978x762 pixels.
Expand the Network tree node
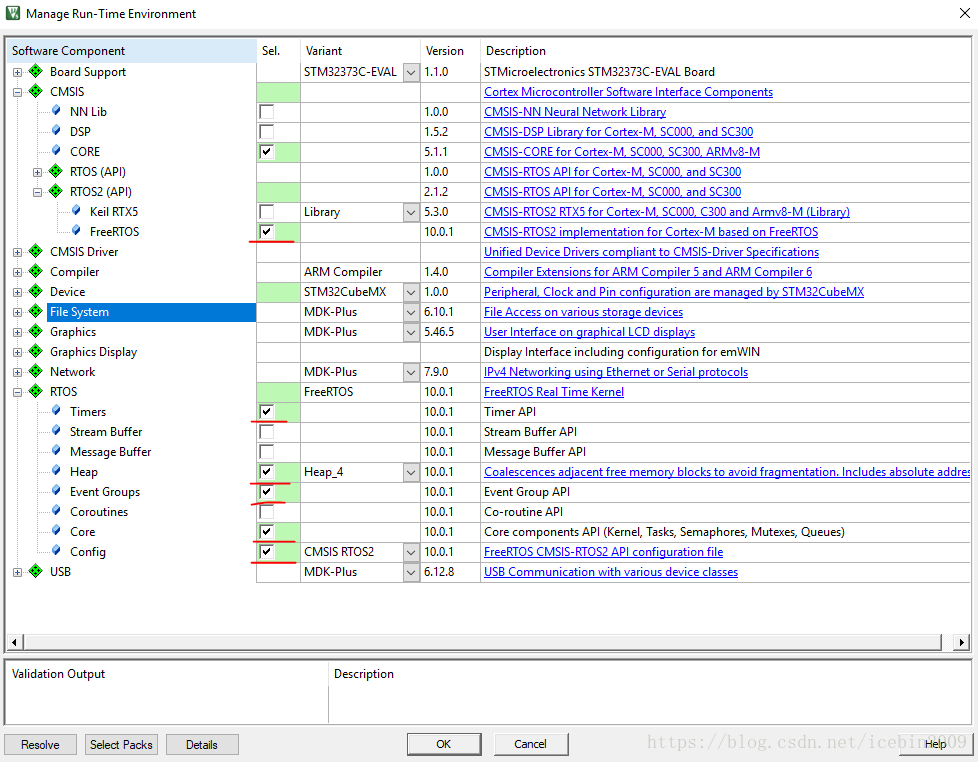[17, 372]
